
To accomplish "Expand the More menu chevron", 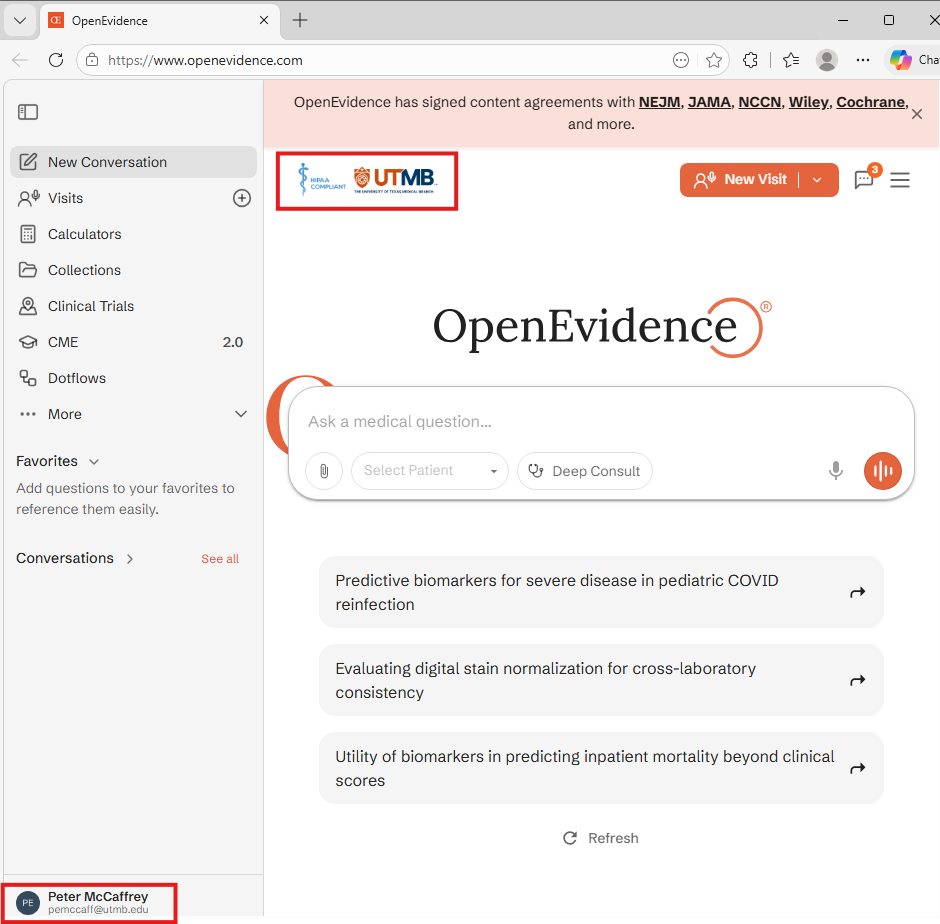I will pyautogui.click(x=241, y=414).
